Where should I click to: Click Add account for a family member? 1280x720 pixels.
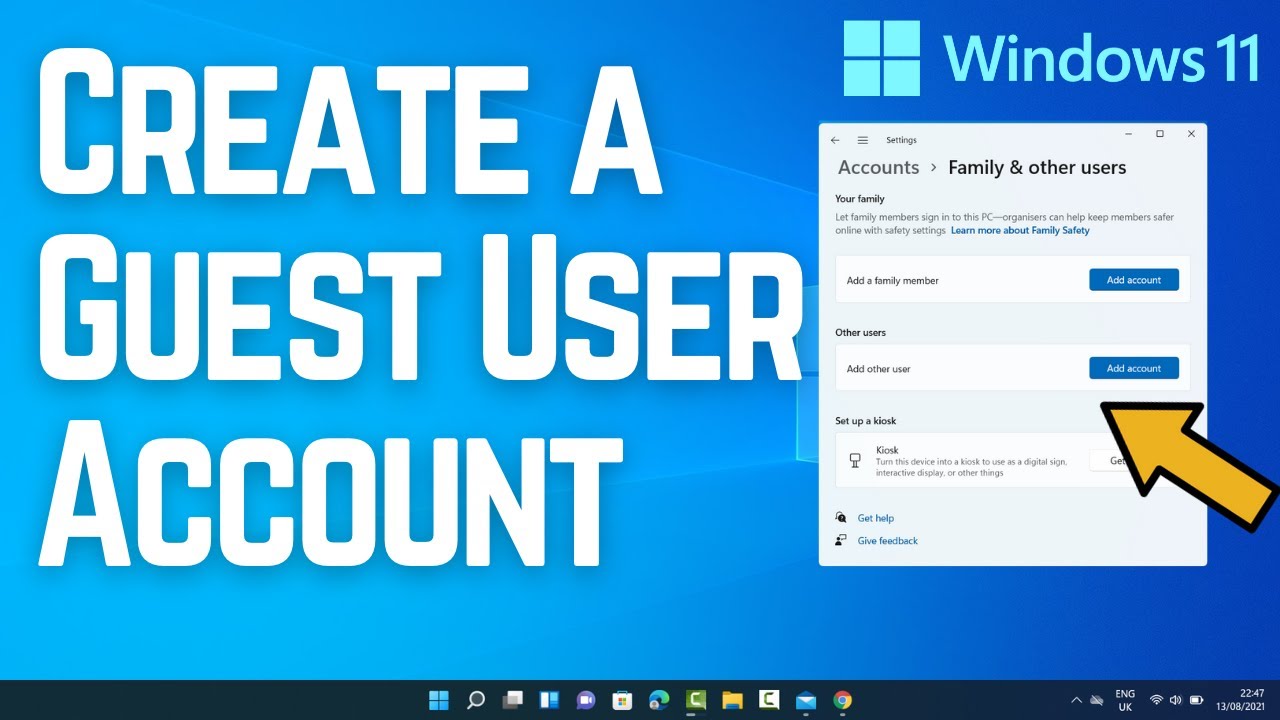pos(1134,280)
